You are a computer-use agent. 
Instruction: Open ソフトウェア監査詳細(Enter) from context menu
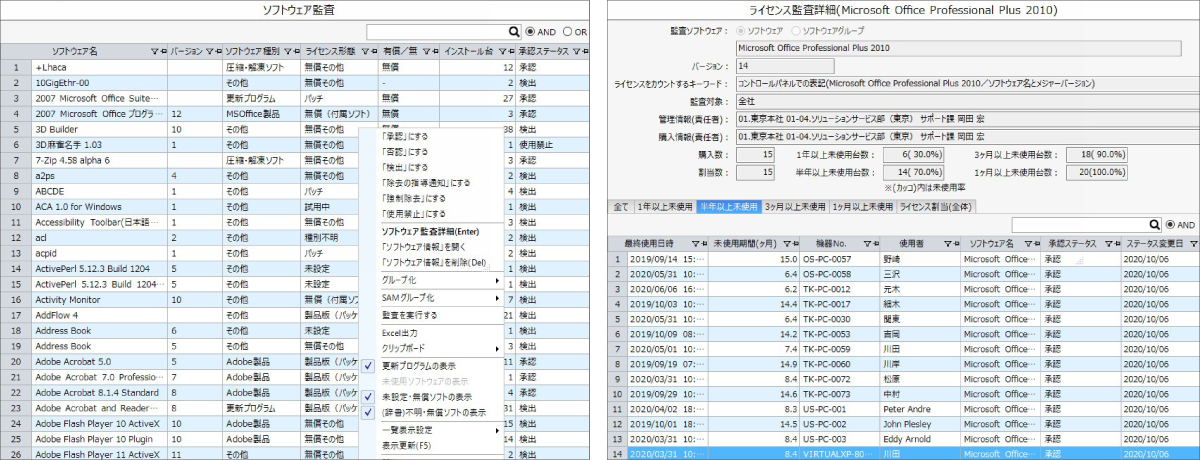432,232
